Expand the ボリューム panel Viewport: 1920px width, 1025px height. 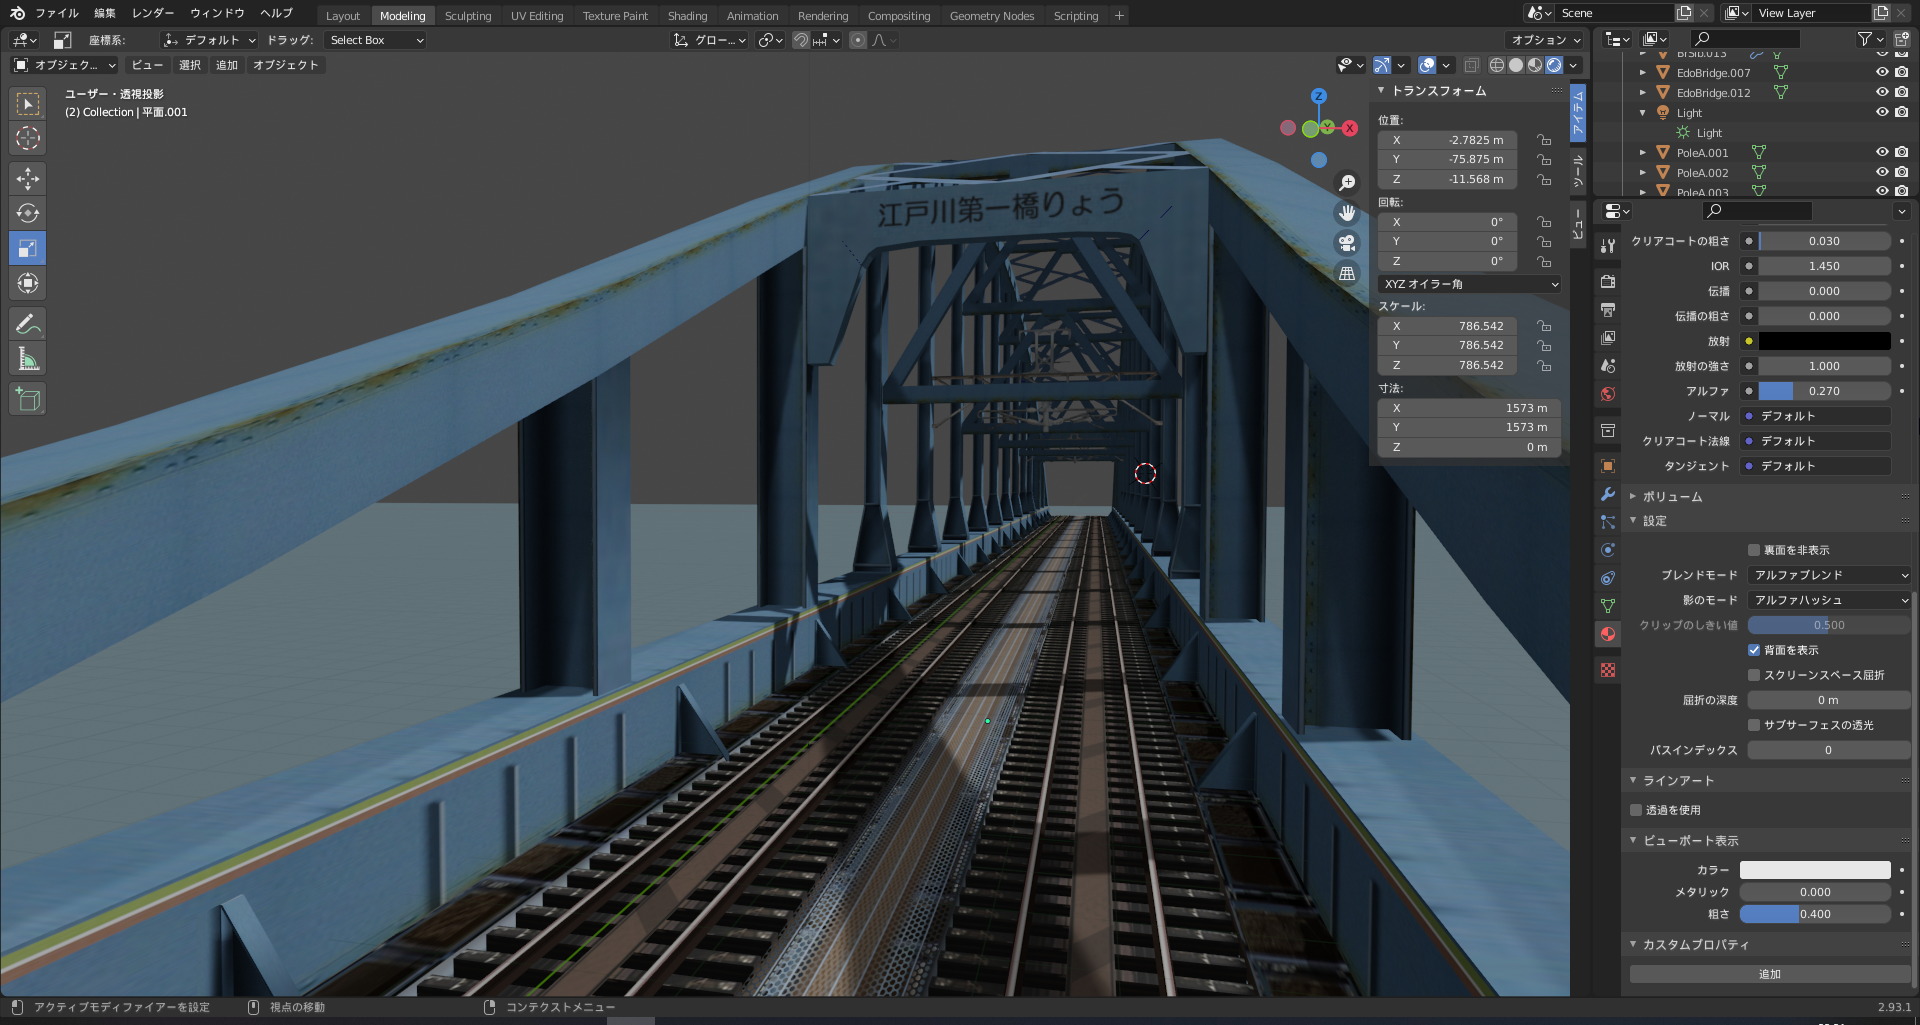[x=1672, y=497]
